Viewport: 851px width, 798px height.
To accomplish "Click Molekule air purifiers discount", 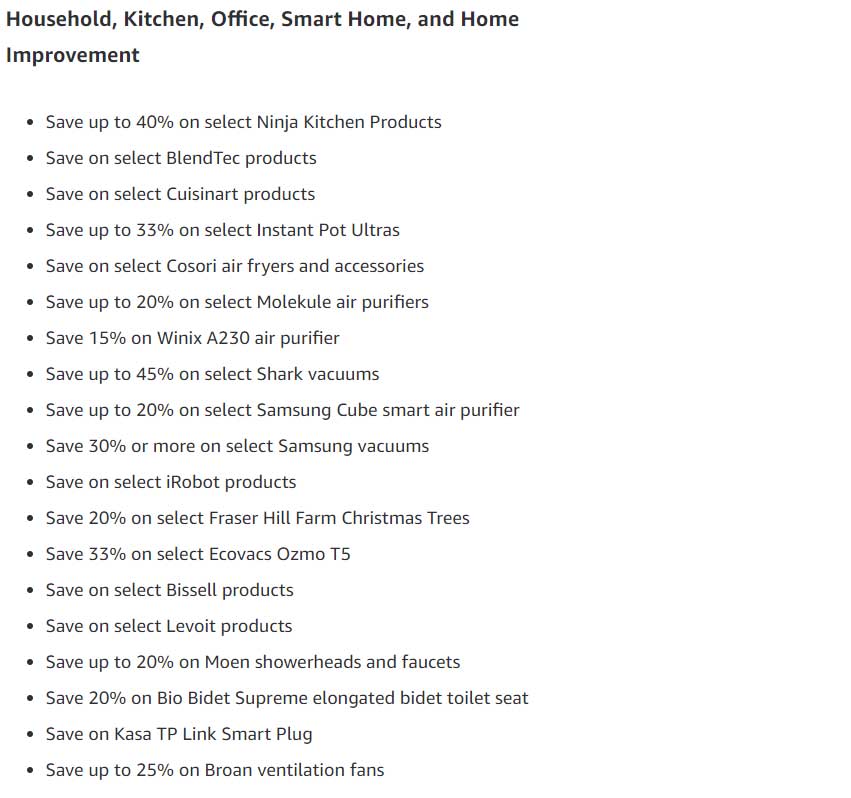I will tap(237, 302).
